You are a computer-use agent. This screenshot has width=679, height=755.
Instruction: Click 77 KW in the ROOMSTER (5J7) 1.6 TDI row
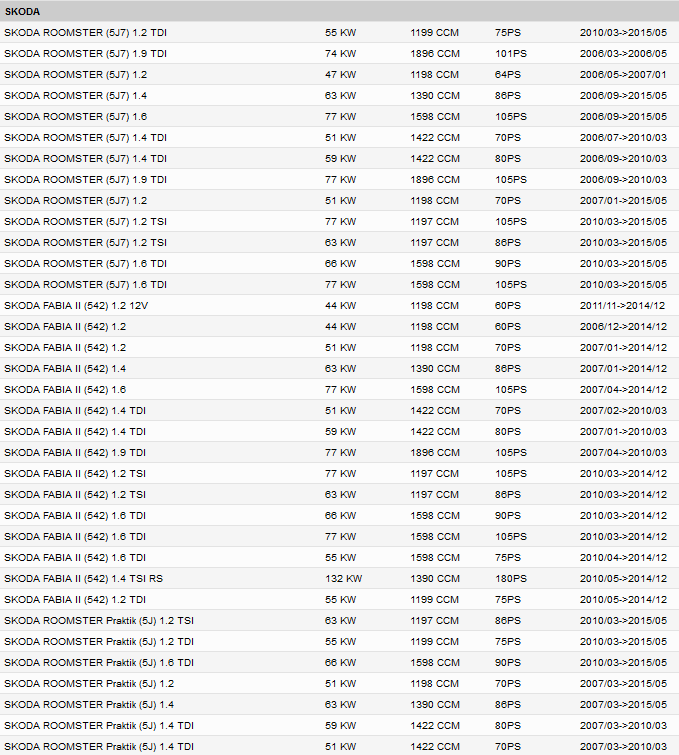click(340, 285)
